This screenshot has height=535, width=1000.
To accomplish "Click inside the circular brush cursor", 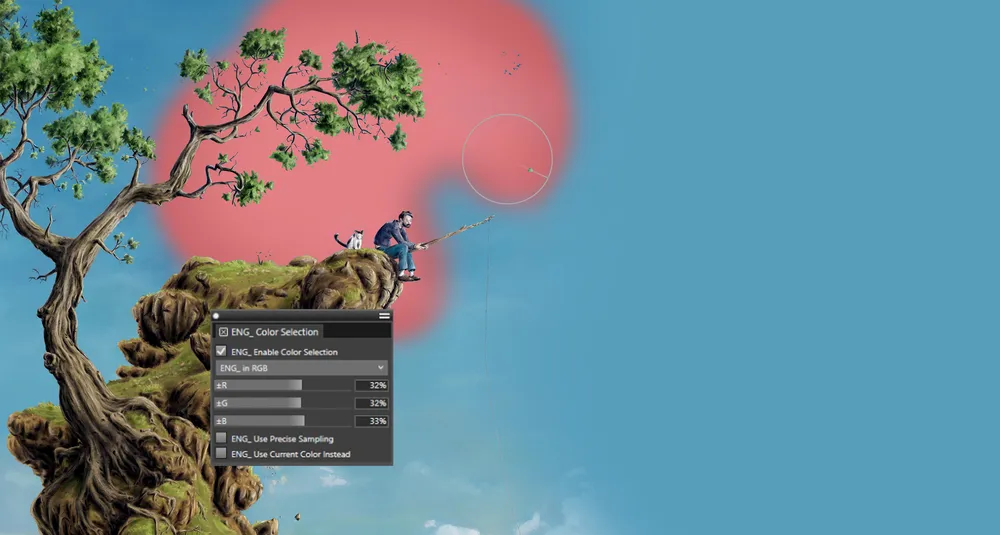I will [507, 159].
